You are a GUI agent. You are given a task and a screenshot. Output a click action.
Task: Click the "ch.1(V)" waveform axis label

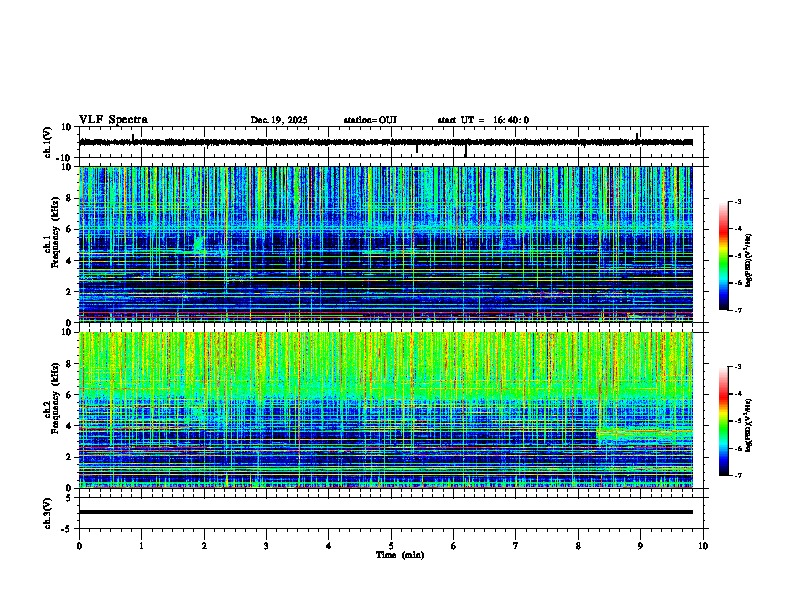[48, 142]
